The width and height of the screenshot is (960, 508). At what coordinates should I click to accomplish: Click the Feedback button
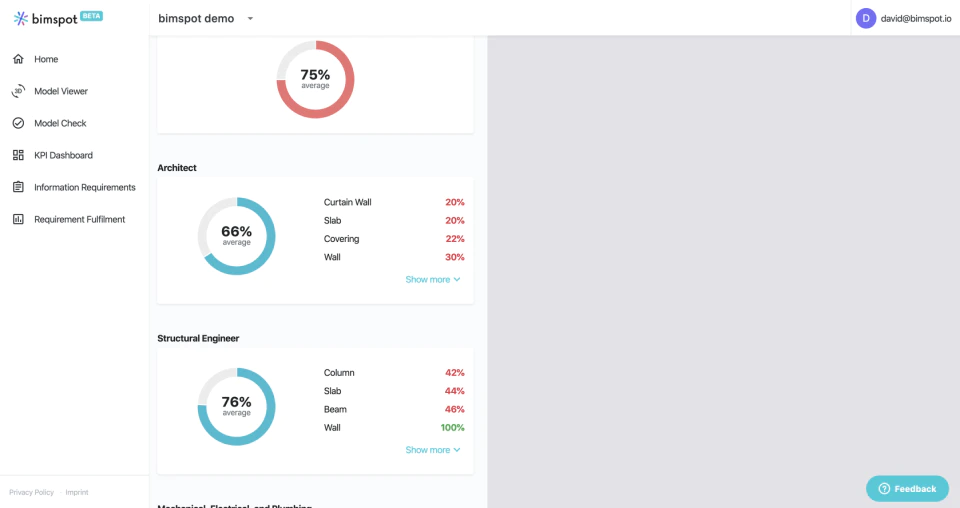click(x=907, y=488)
